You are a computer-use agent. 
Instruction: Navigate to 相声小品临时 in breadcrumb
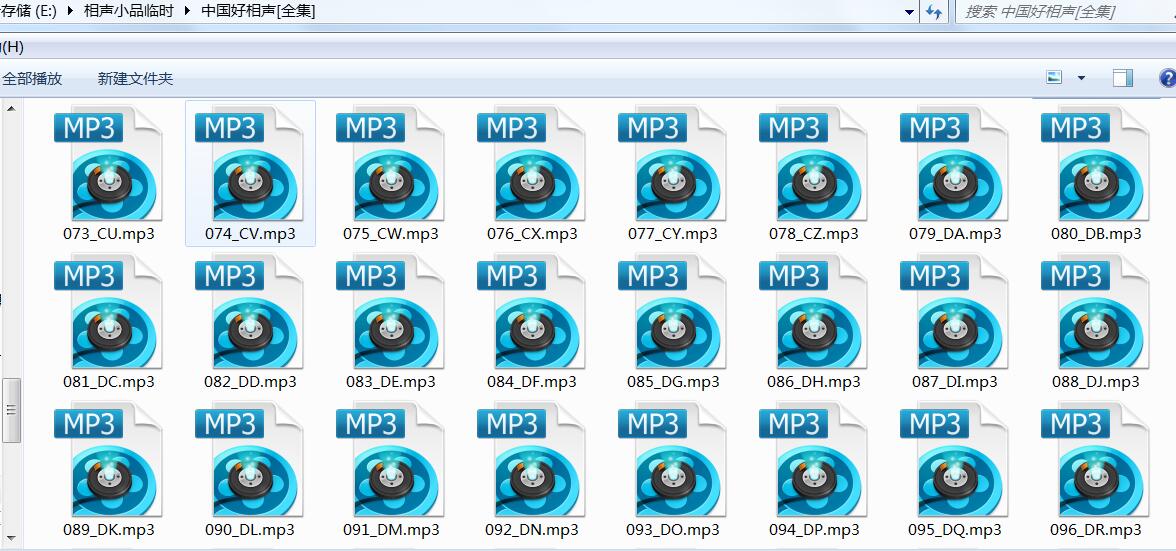coord(128,11)
